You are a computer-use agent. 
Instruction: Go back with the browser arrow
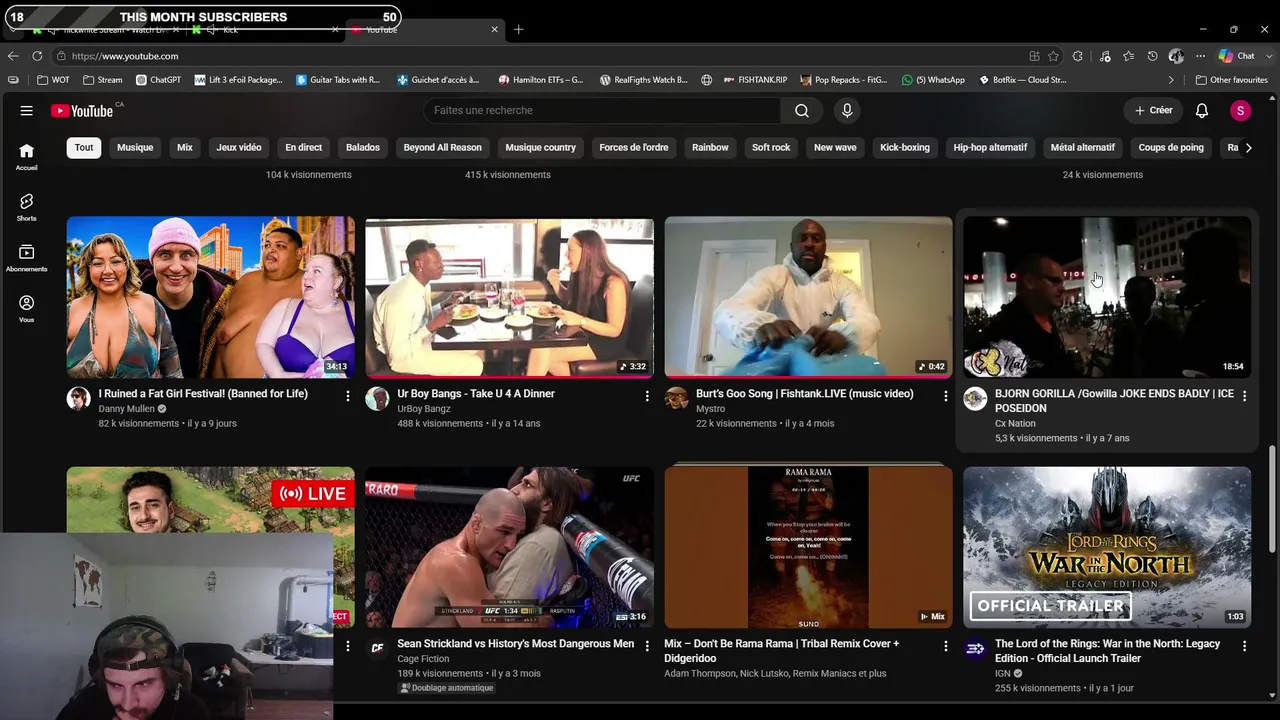[x=13, y=56]
